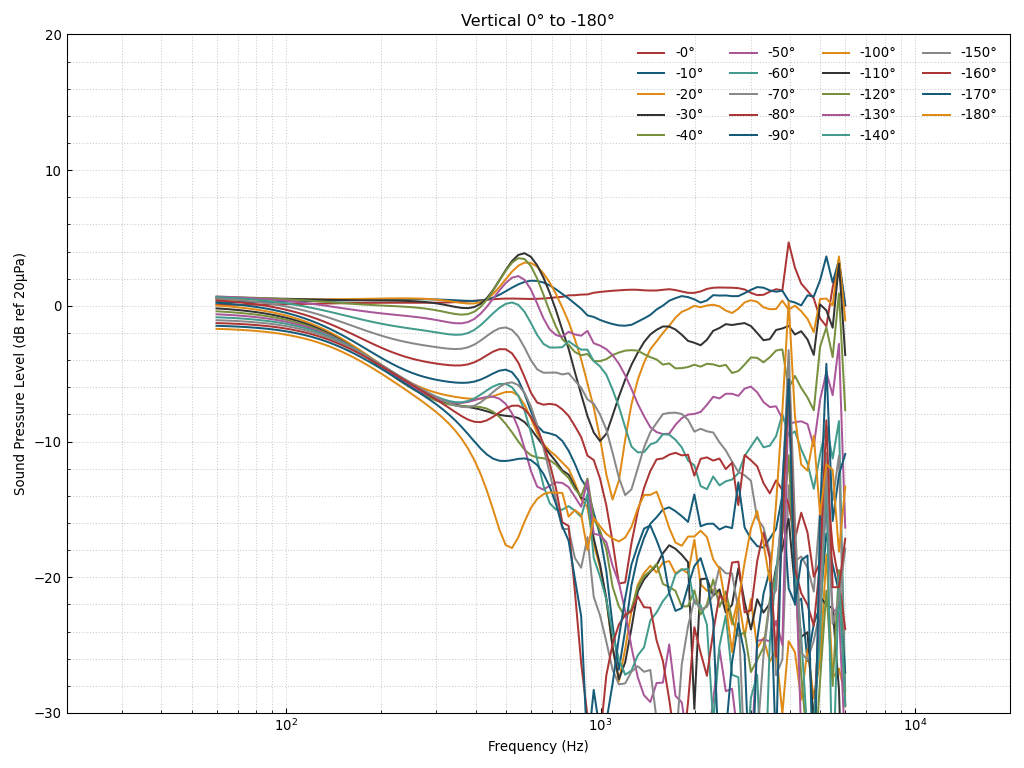The height and width of the screenshot is (768, 1024).
Task: Click the legend entry '-30°'
Action: coord(670,114)
